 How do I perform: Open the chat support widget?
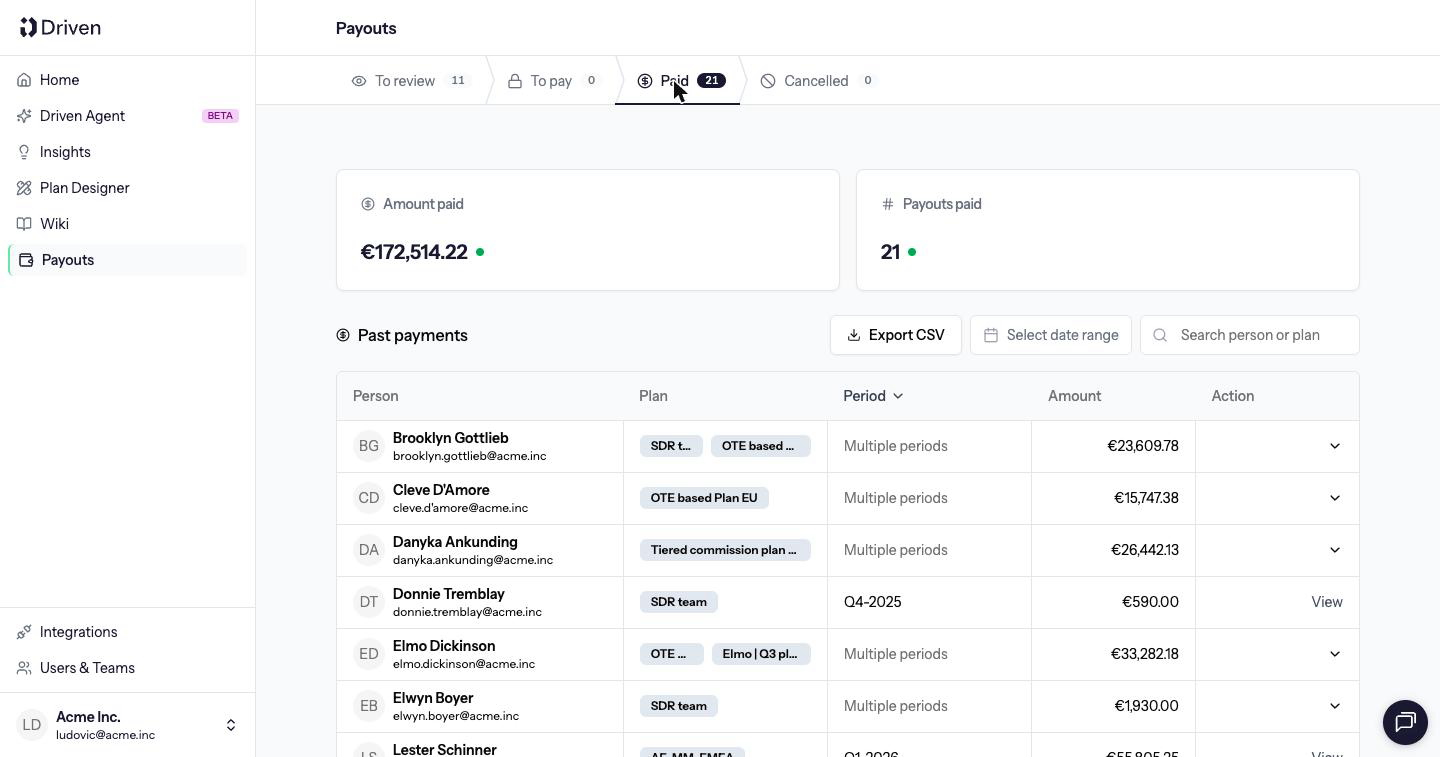(1405, 721)
